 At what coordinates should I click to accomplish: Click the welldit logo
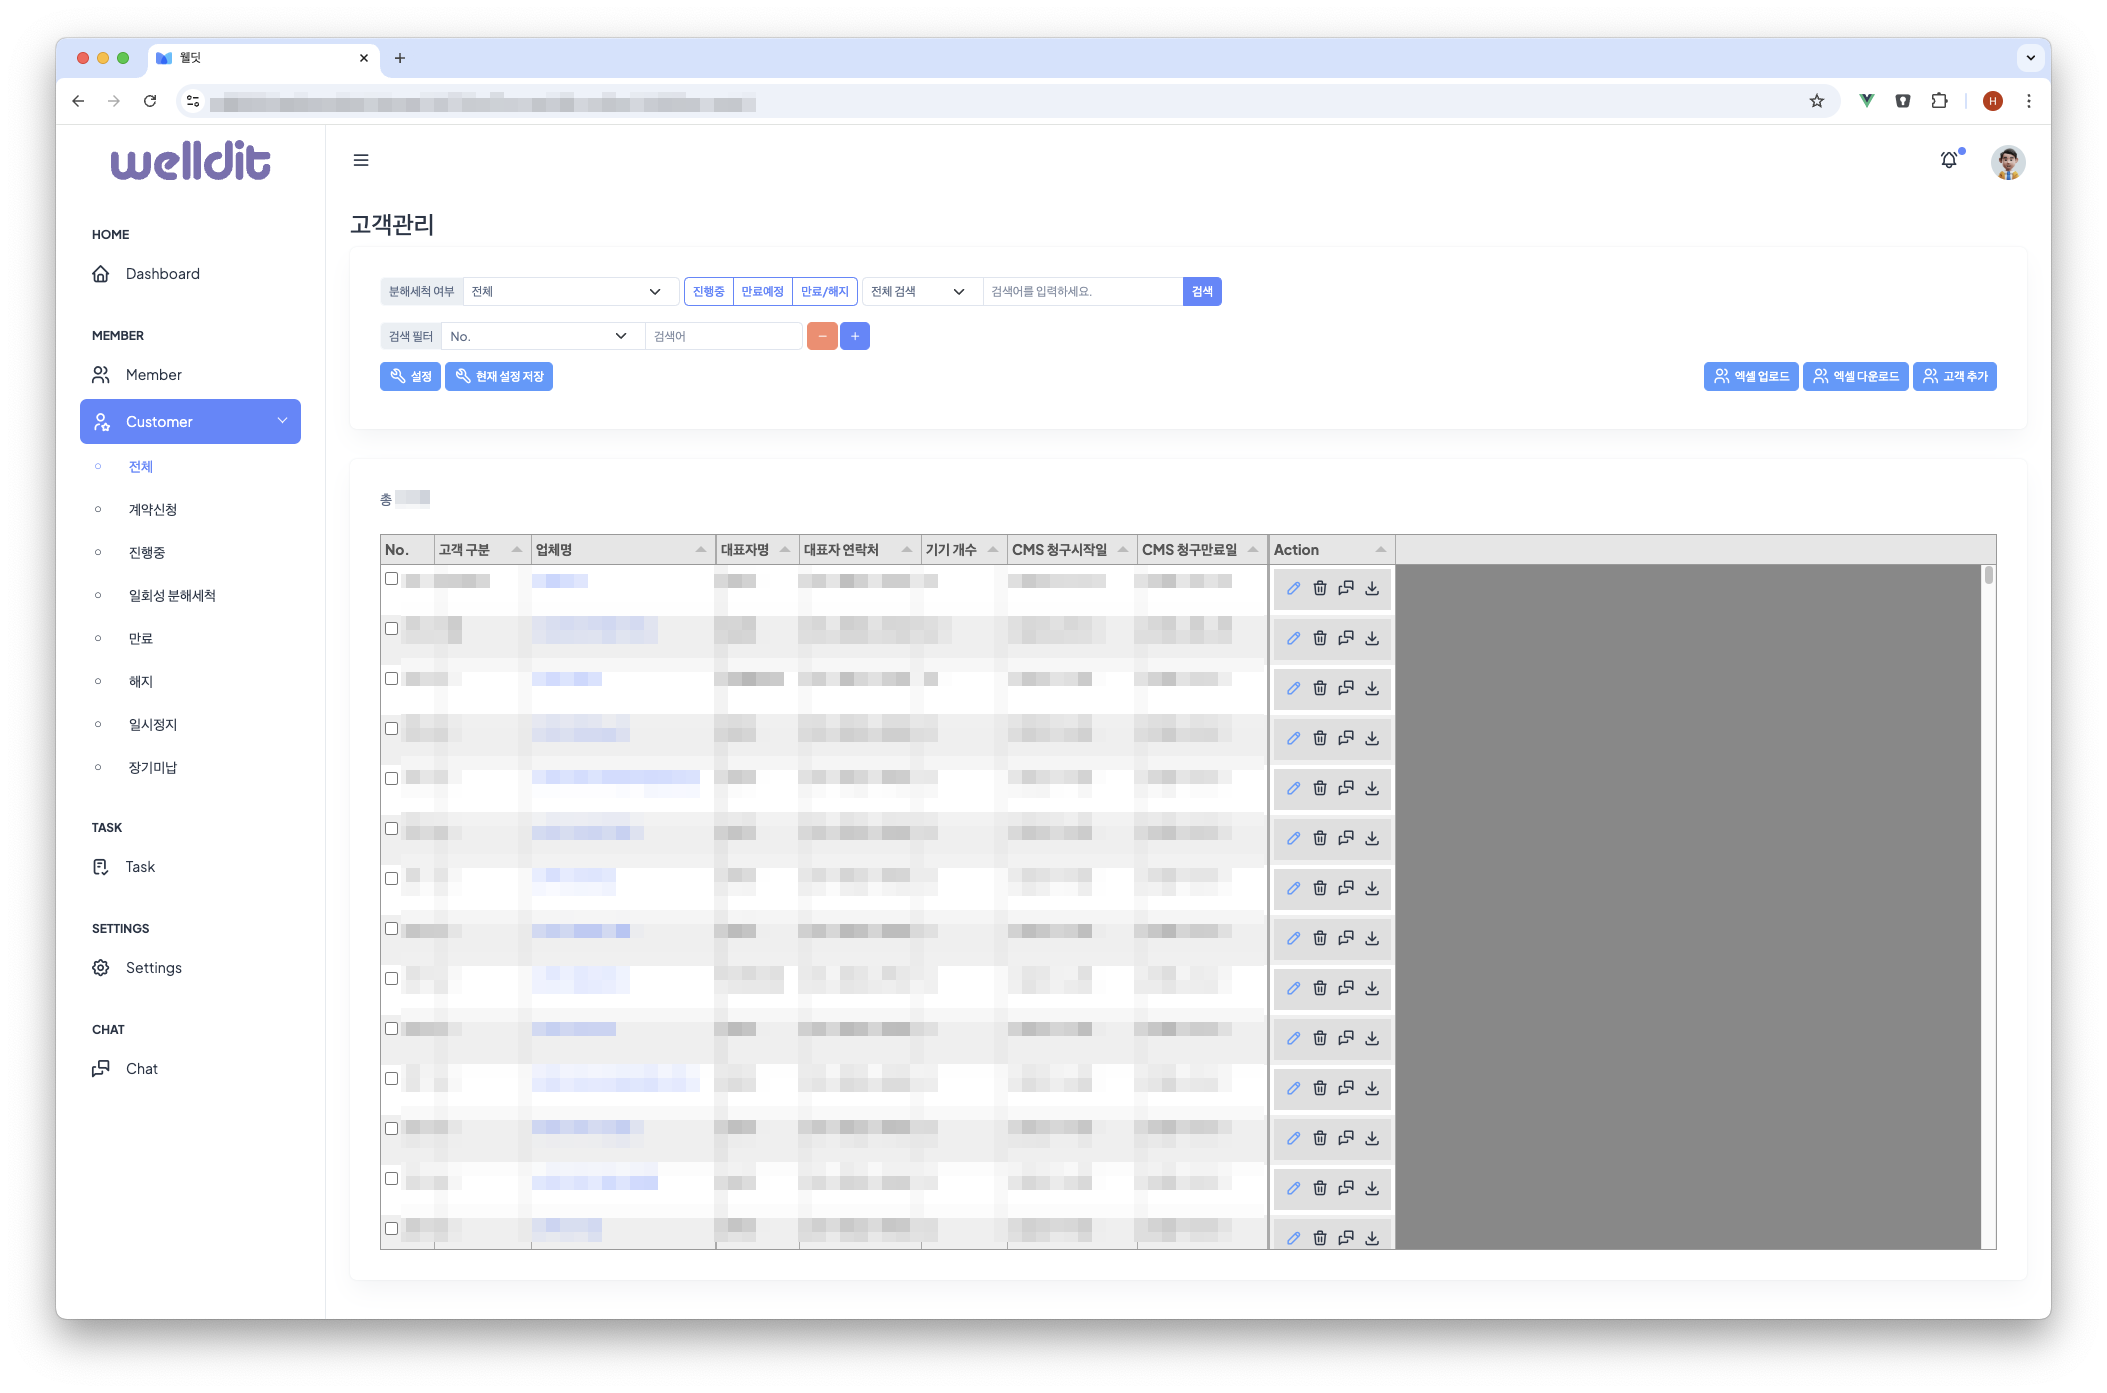point(190,161)
